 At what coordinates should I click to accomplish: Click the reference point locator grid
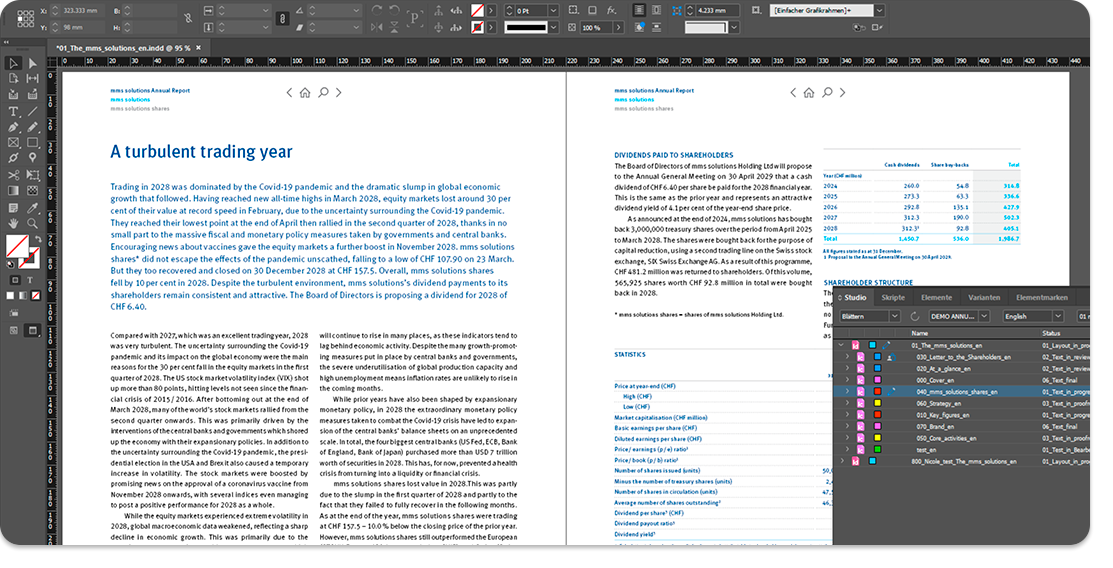[26, 18]
